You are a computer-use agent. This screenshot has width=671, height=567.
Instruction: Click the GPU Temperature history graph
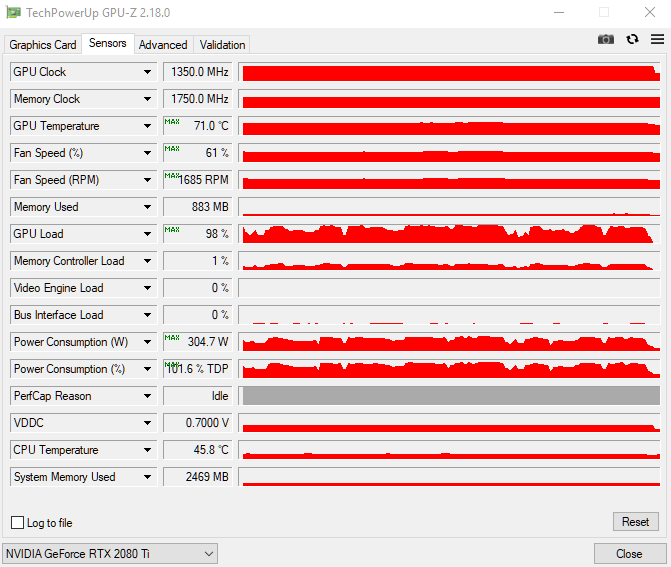[x=449, y=126]
